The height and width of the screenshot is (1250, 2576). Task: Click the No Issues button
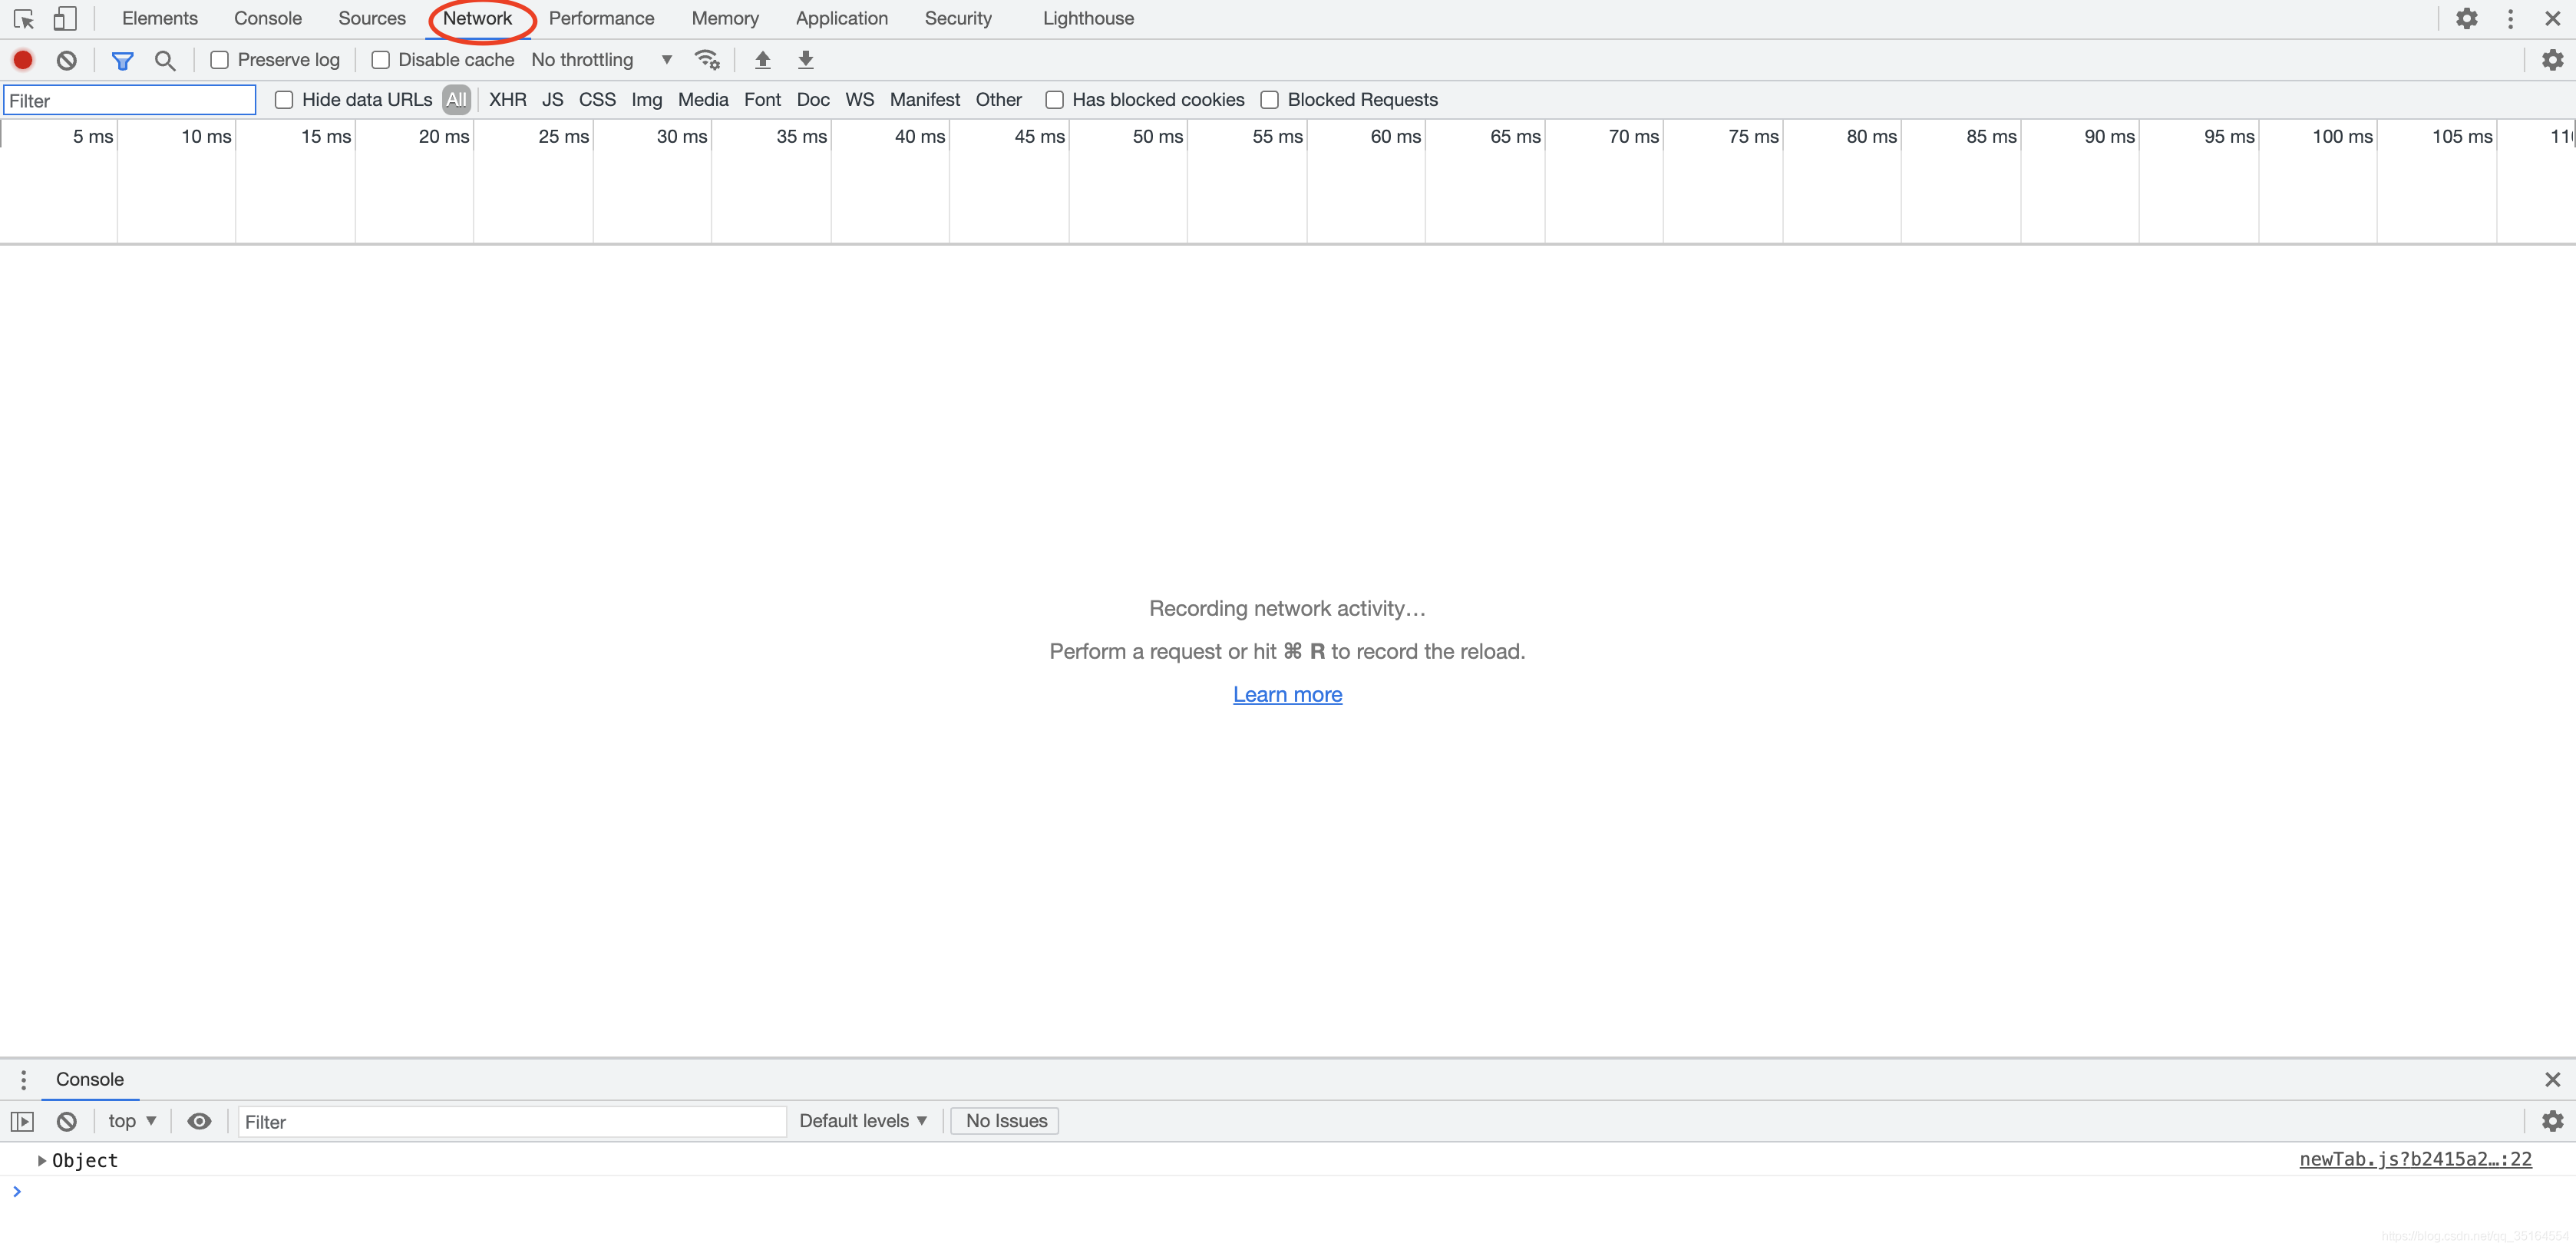point(1004,1120)
